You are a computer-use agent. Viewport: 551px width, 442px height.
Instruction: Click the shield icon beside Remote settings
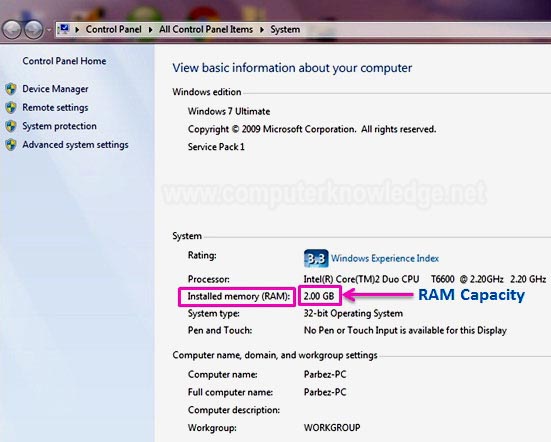coord(11,108)
